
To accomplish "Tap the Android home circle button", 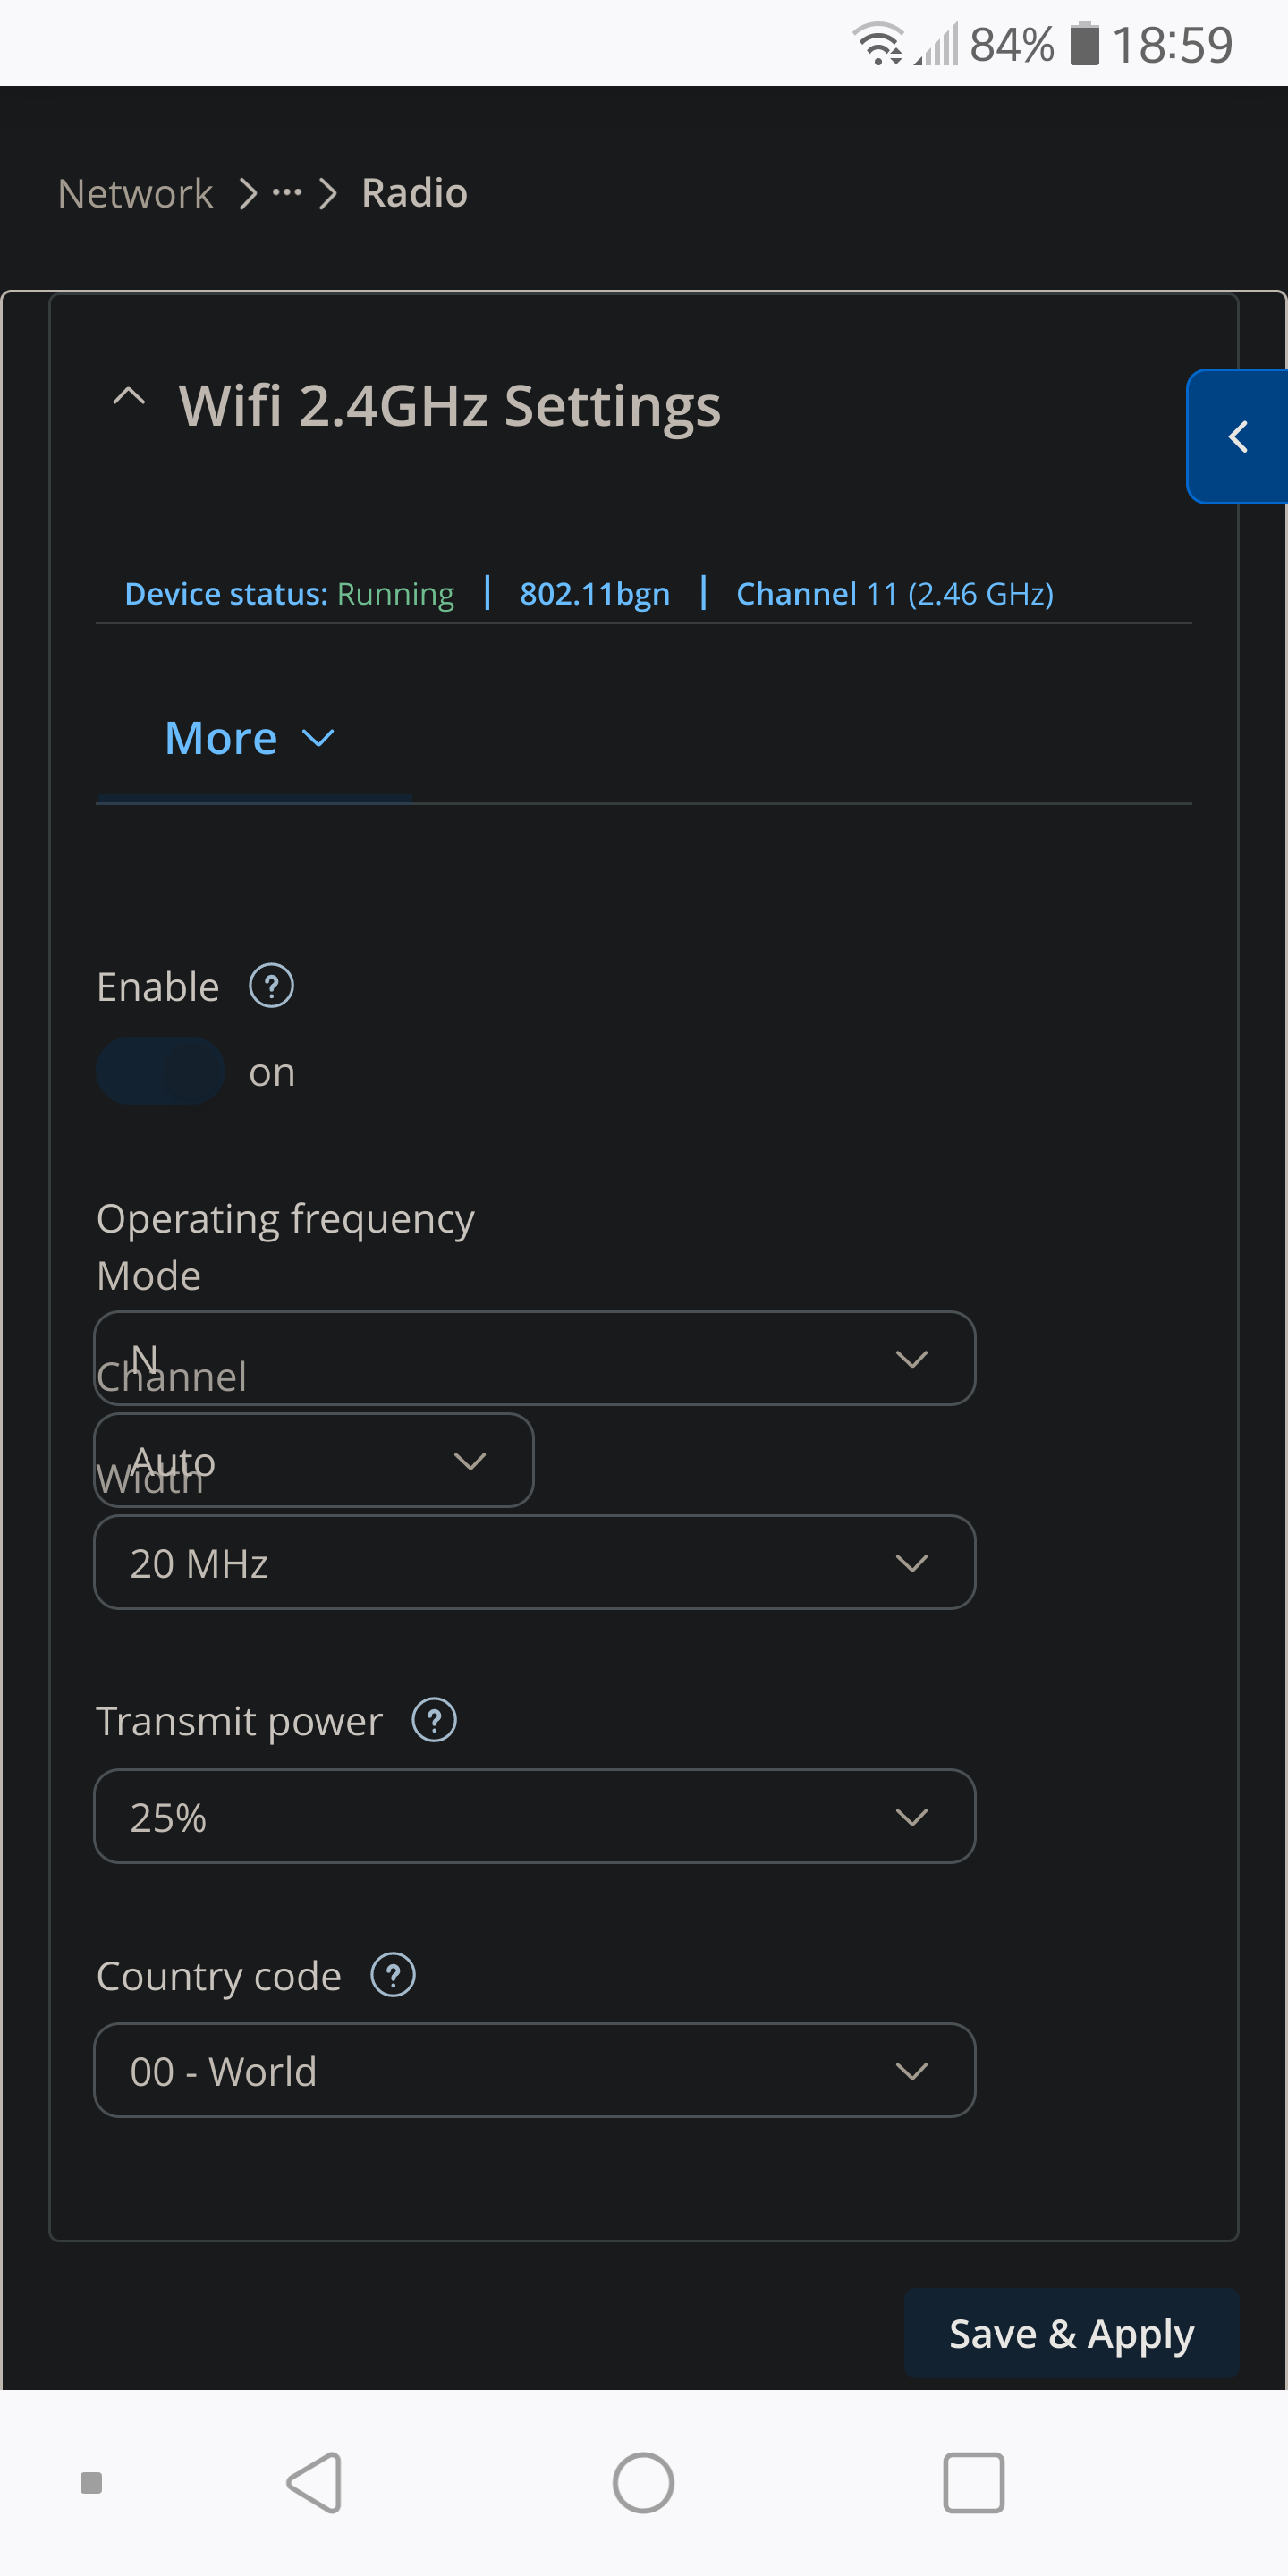I will tap(643, 2482).
